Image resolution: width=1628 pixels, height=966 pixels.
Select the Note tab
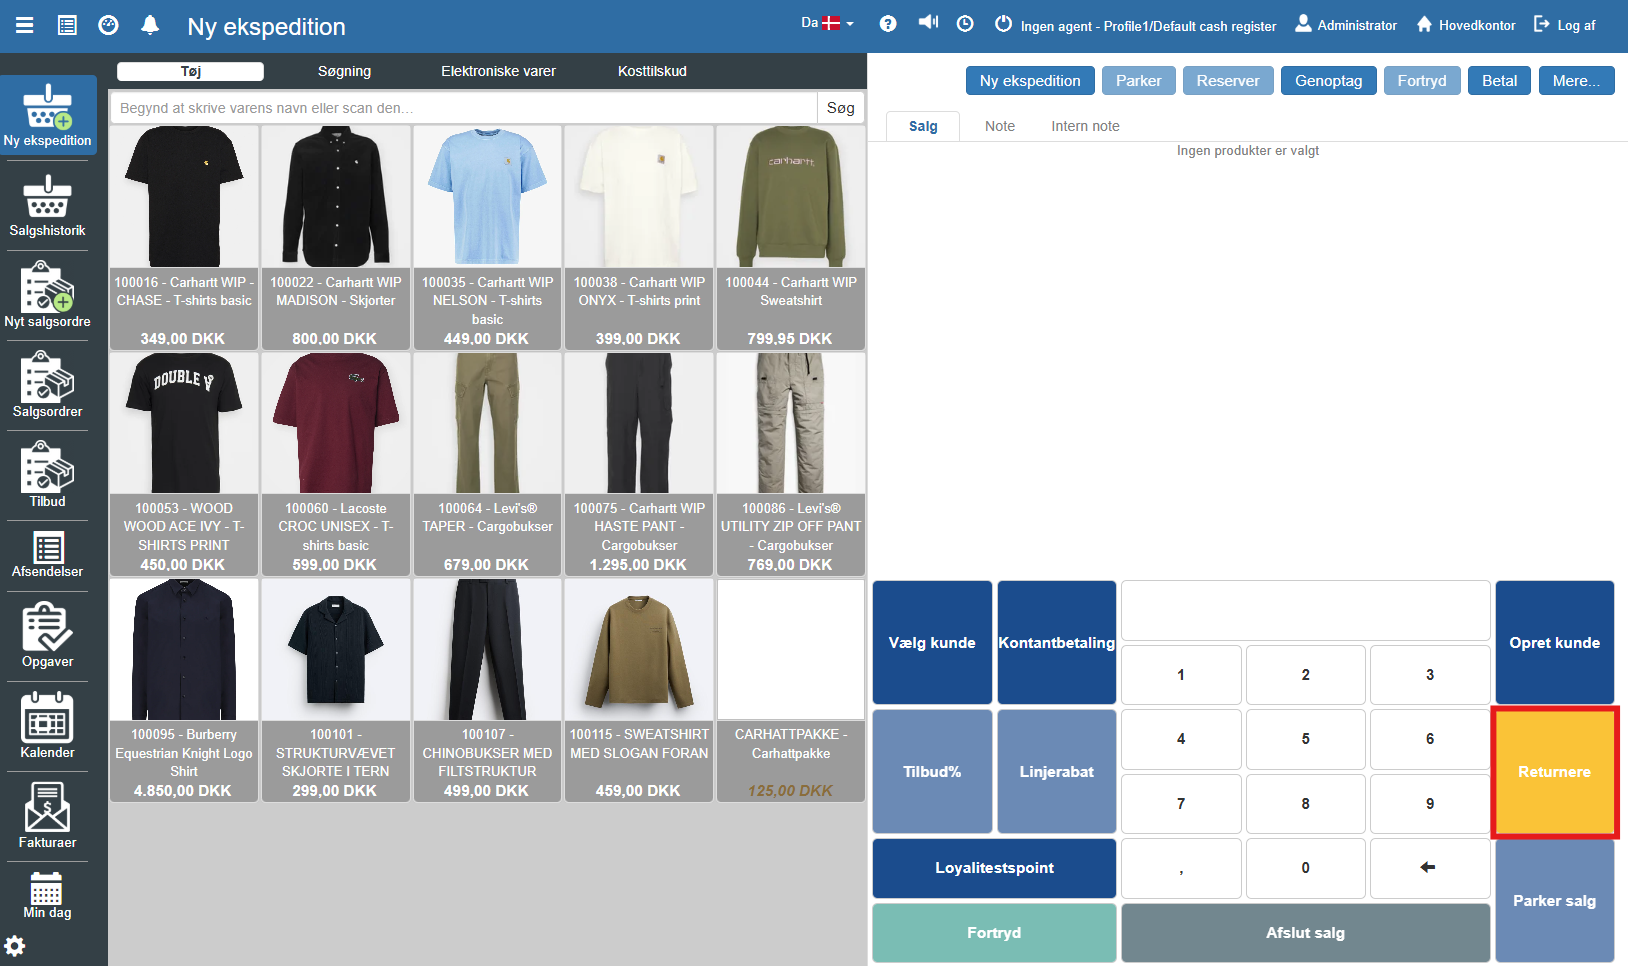1000,126
